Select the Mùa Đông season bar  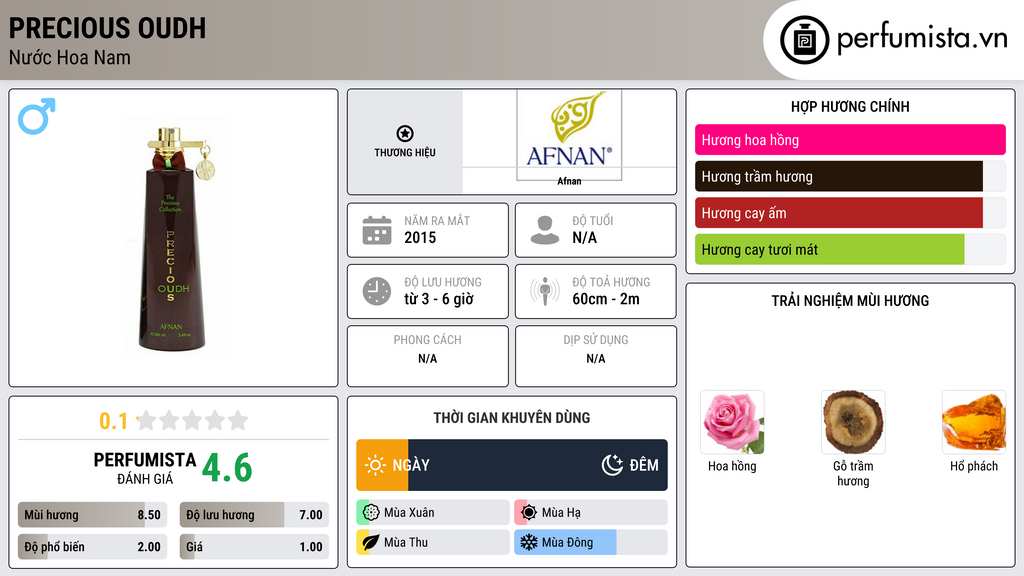pos(590,543)
